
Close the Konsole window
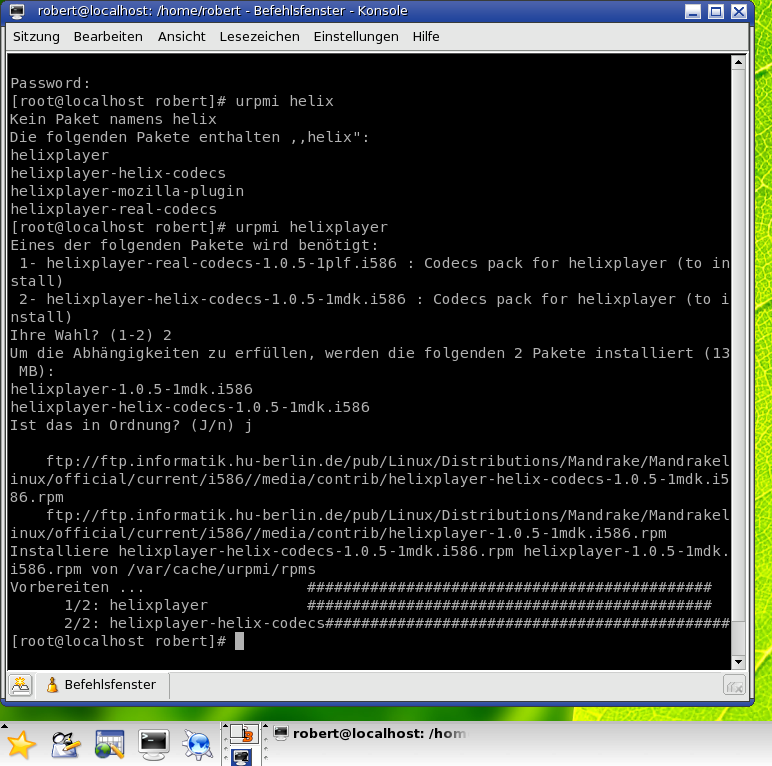click(x=739, y=11)
